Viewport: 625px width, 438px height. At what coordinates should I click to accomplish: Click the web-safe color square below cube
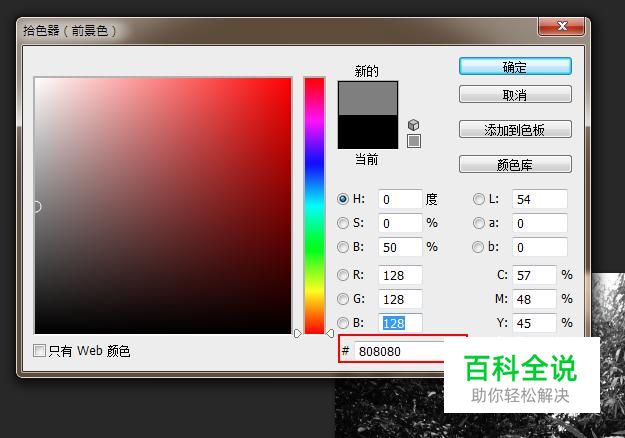coord(414,141)
